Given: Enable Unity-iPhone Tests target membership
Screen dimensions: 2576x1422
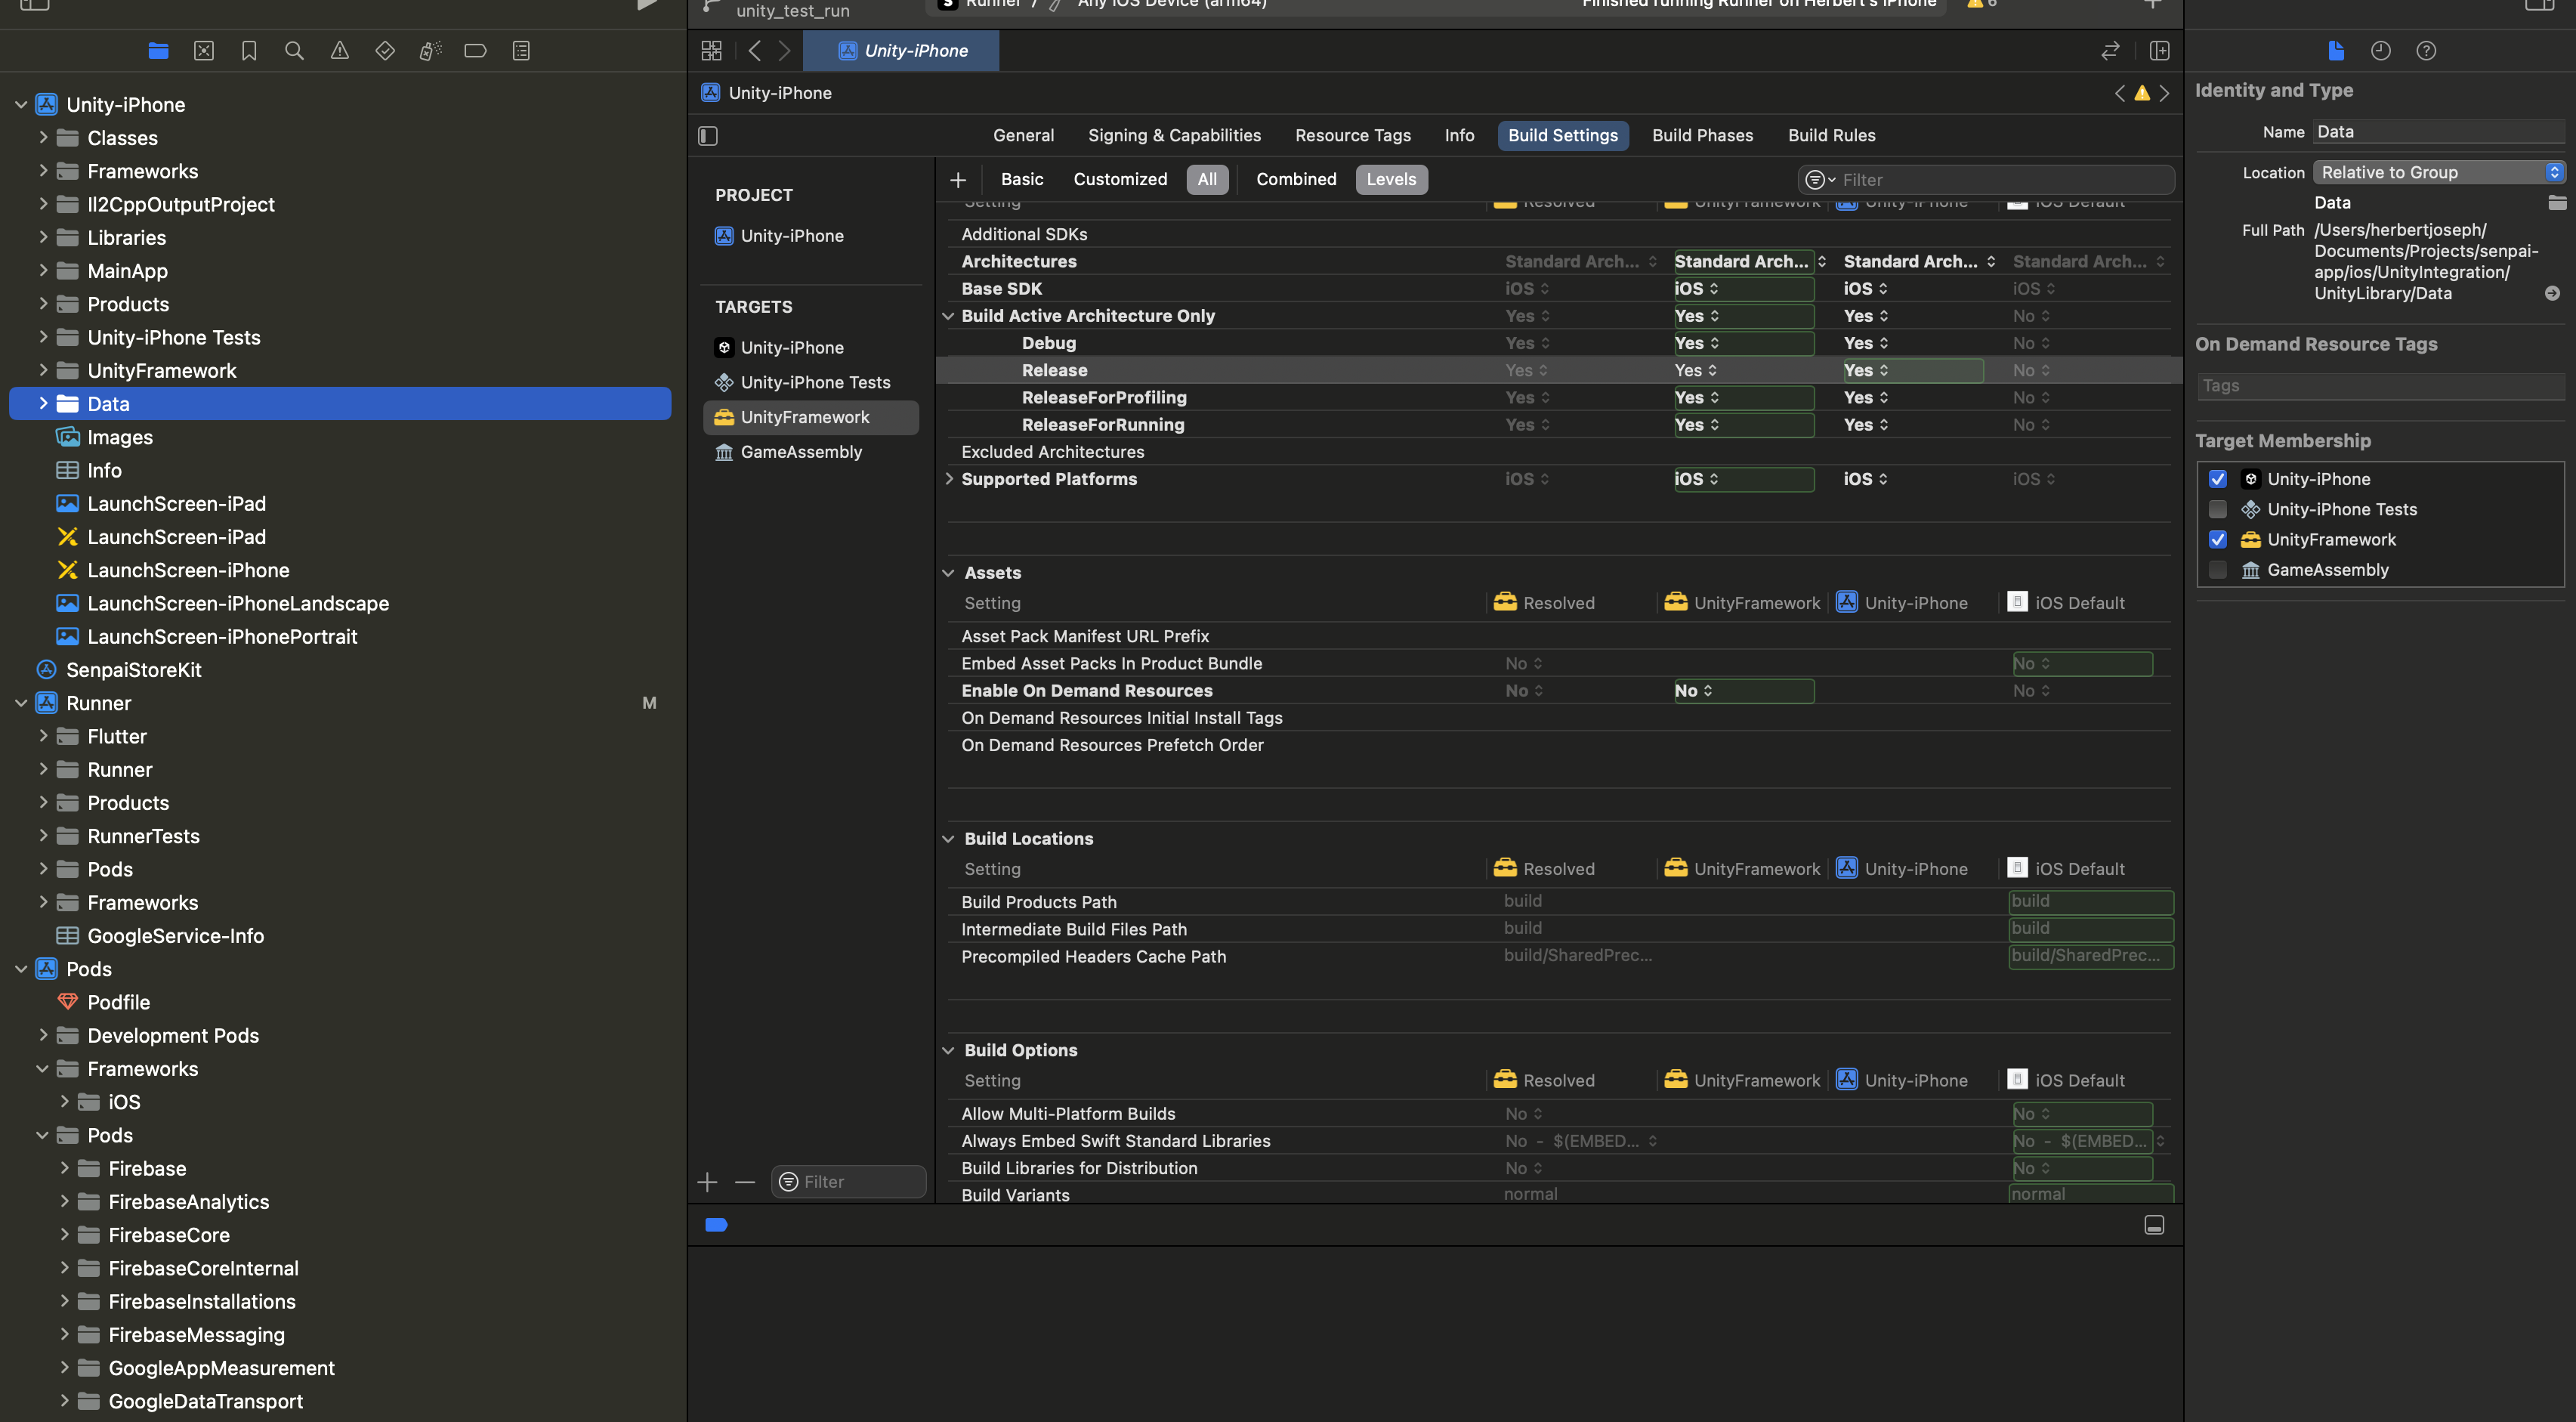Looking at the screenshot, I should point(2217,510).
